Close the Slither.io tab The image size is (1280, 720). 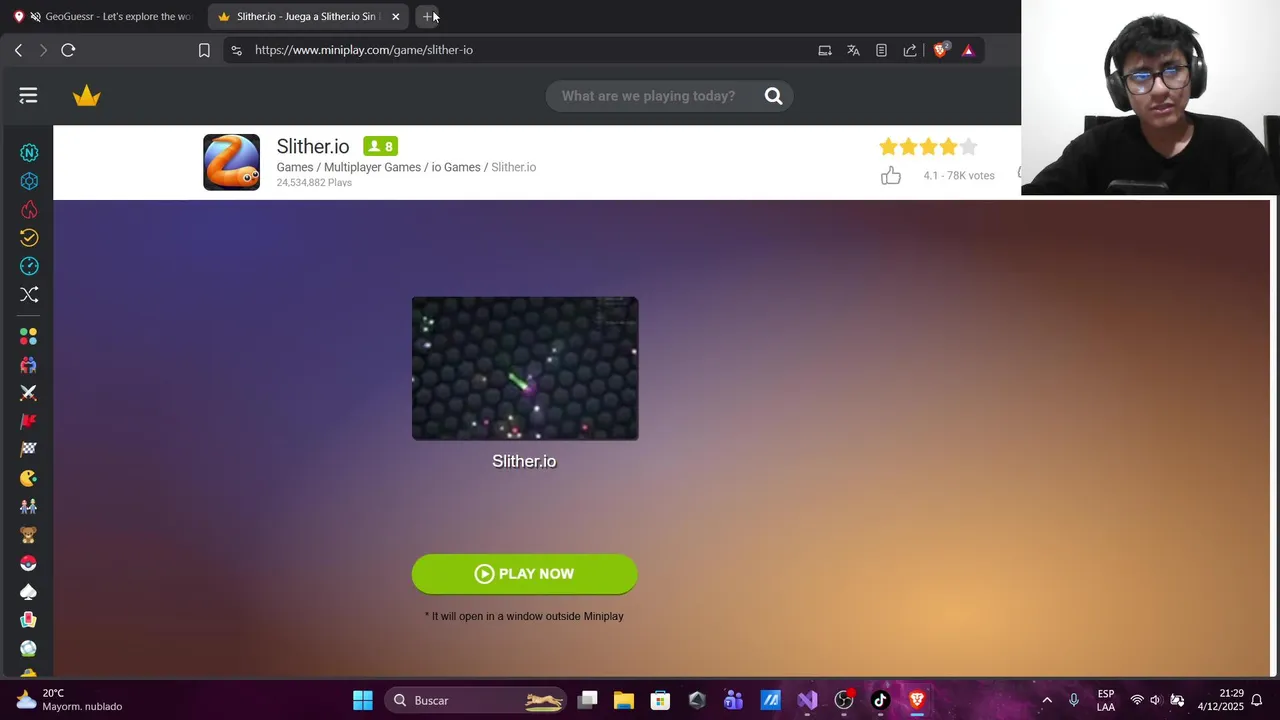[x=396, y=16]
